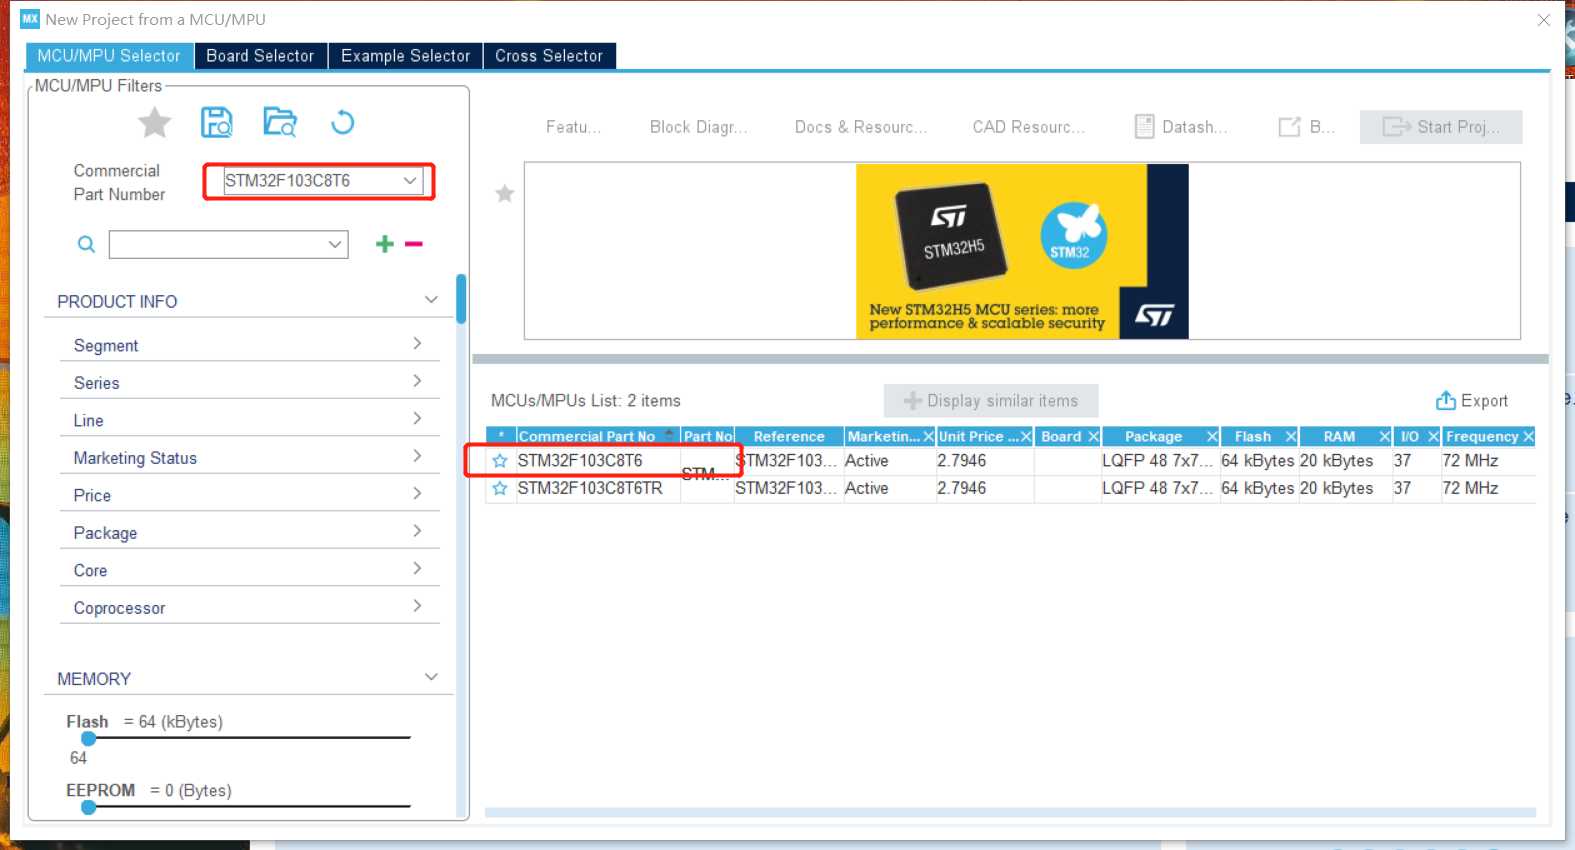Sort by Commercial Part No column header
The width and height of the screenshot is (1575, 850).
click(587, 436)
